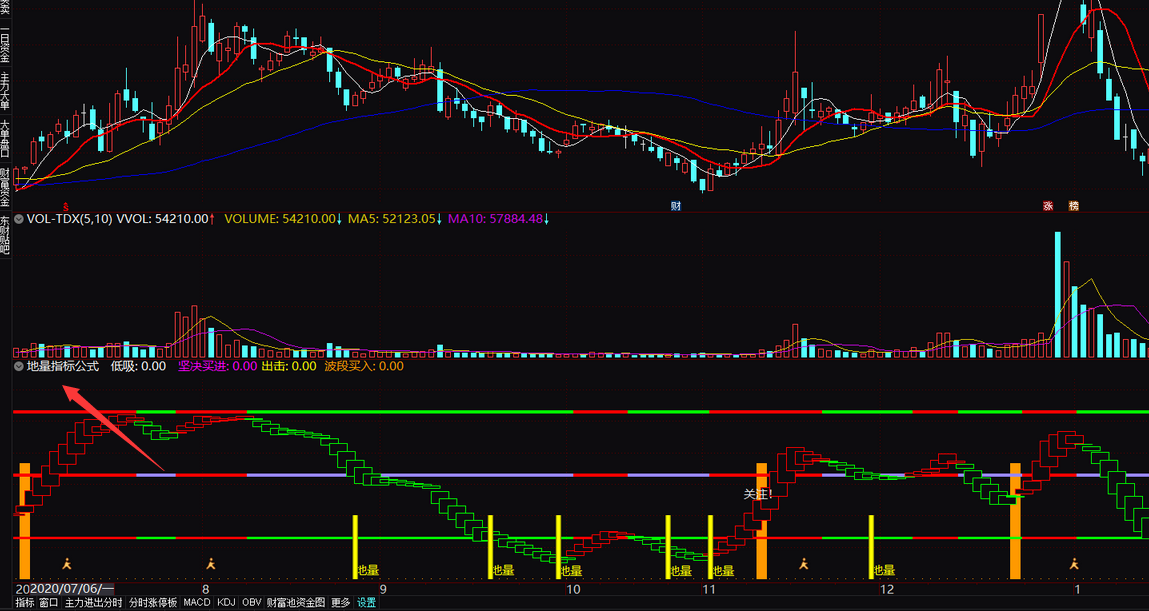
Task: Click the 2020/07/06 date label
Action: pos(70,589)
